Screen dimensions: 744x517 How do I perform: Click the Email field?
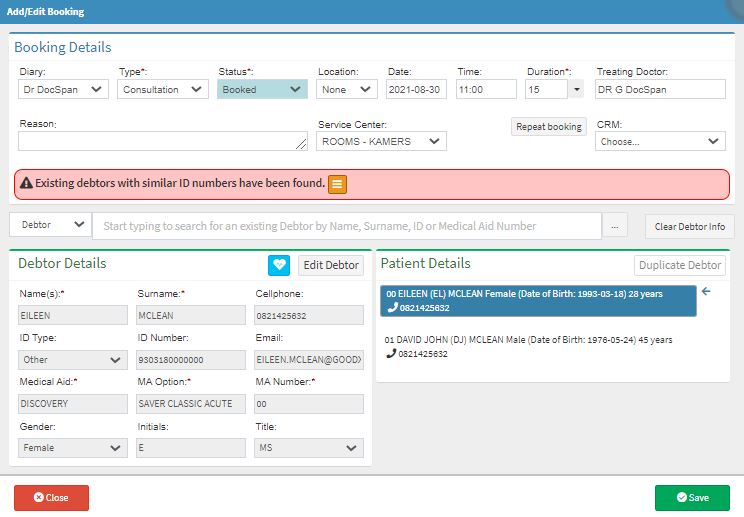(309, 360)
